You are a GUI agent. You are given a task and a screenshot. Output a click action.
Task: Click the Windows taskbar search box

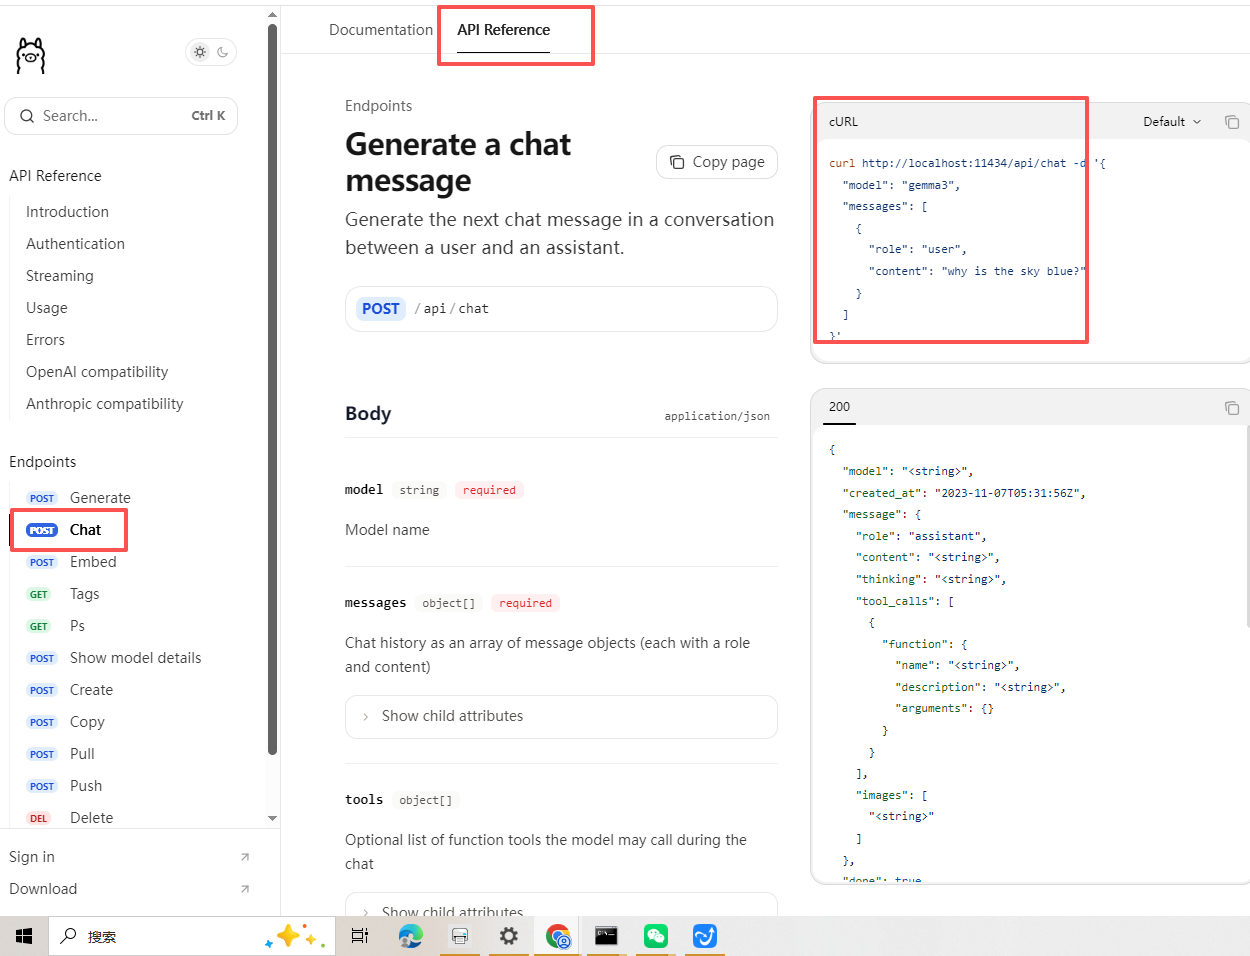pyautogui.click(x=190, y=936)
